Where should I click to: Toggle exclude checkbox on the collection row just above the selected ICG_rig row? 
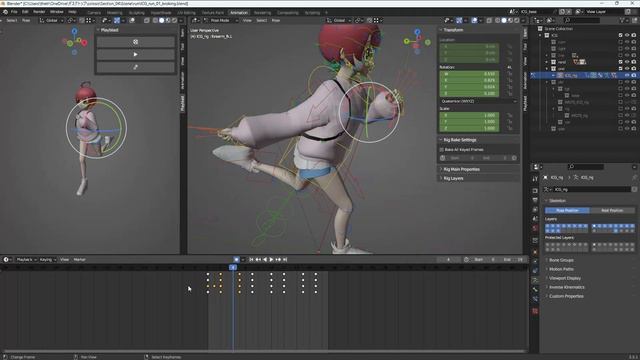click(620, 69)
